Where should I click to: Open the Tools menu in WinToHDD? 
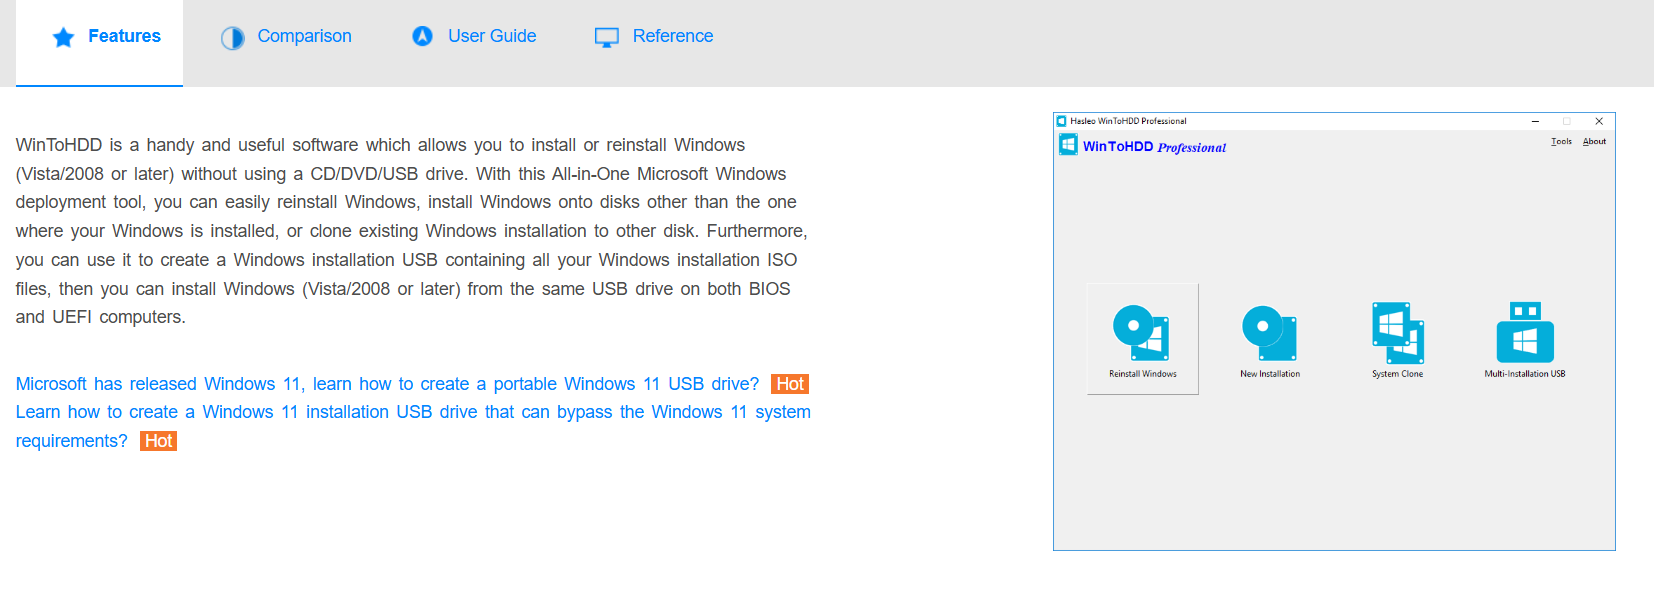click(x=1561, y=141)
